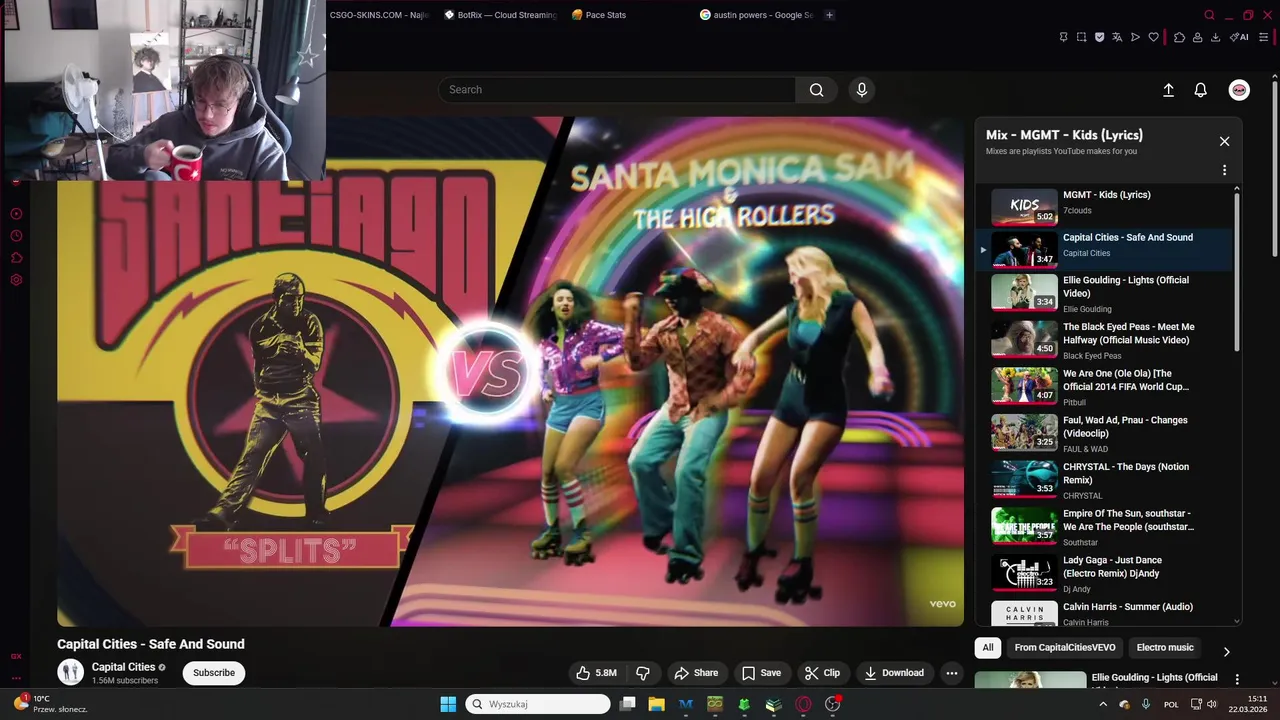The image size is (1280, 720).
Task: Play CHRYSTAL - The Days (Notion Remix)
Action: [1105, 480]
